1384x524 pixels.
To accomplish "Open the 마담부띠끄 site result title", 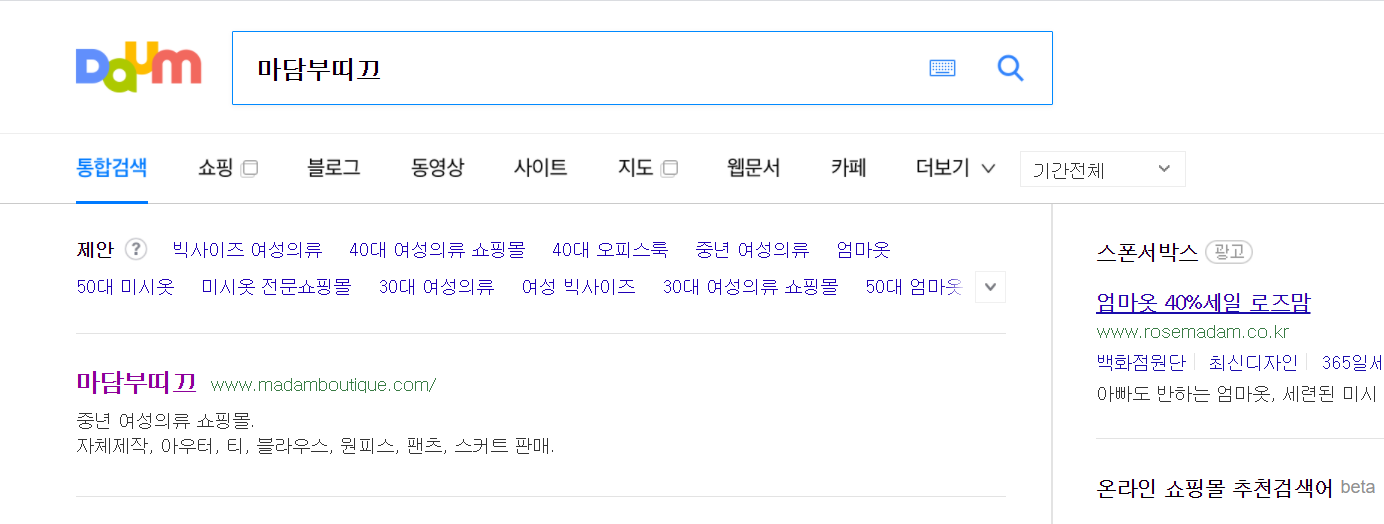I will point(136,383).
